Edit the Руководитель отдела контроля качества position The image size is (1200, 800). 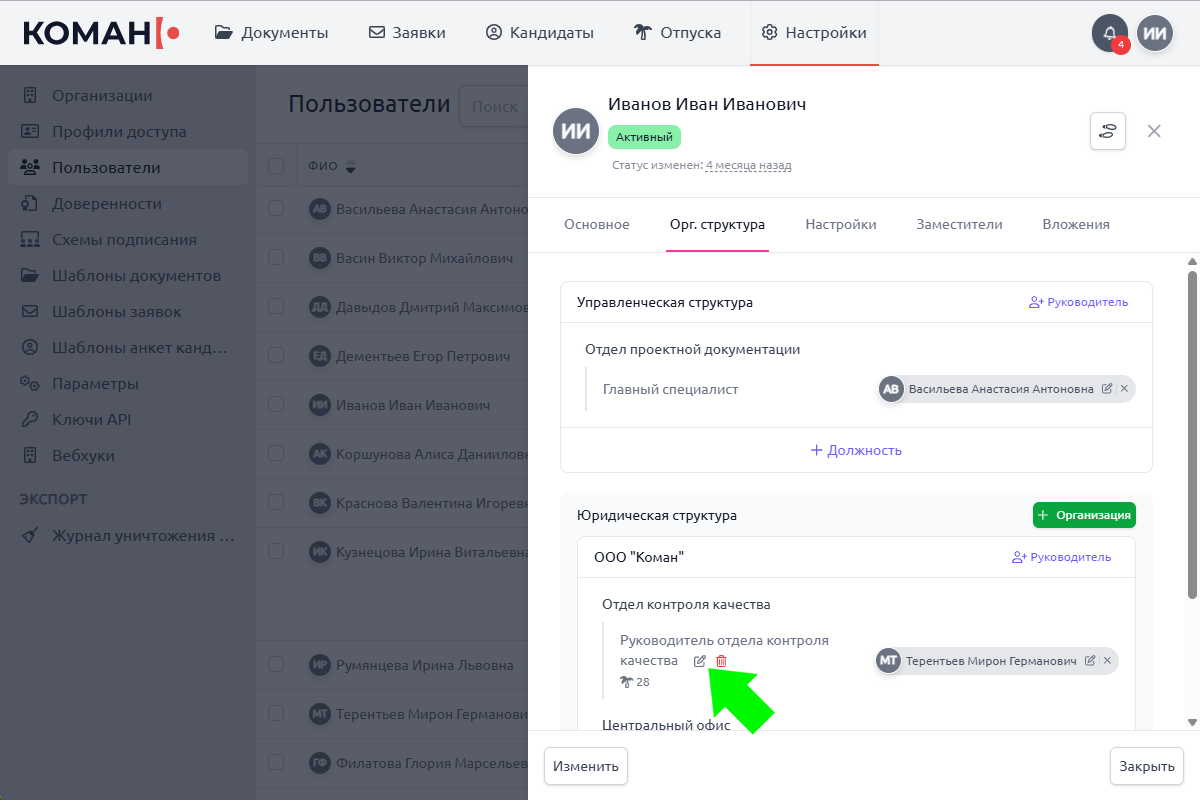700,661
